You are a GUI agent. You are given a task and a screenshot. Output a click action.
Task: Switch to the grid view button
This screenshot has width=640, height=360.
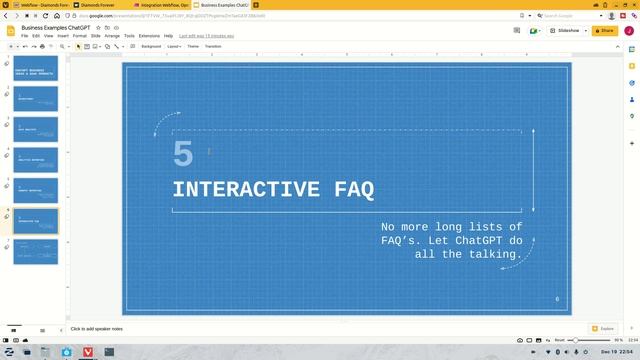[x=42, y=331]
